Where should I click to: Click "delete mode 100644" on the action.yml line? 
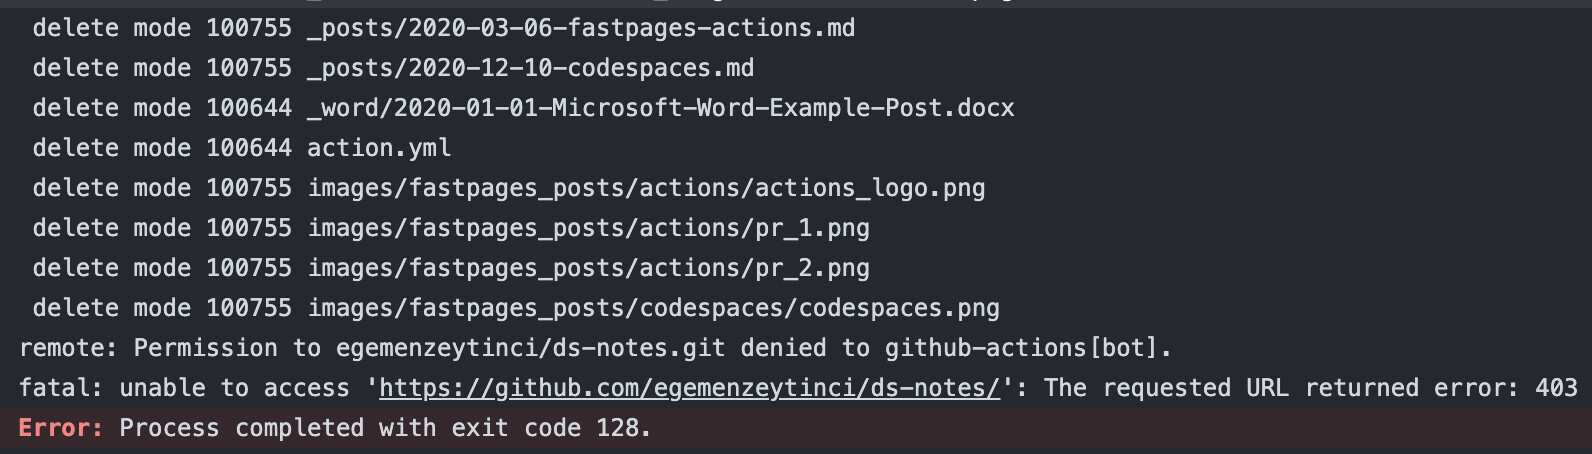(162, 148)
